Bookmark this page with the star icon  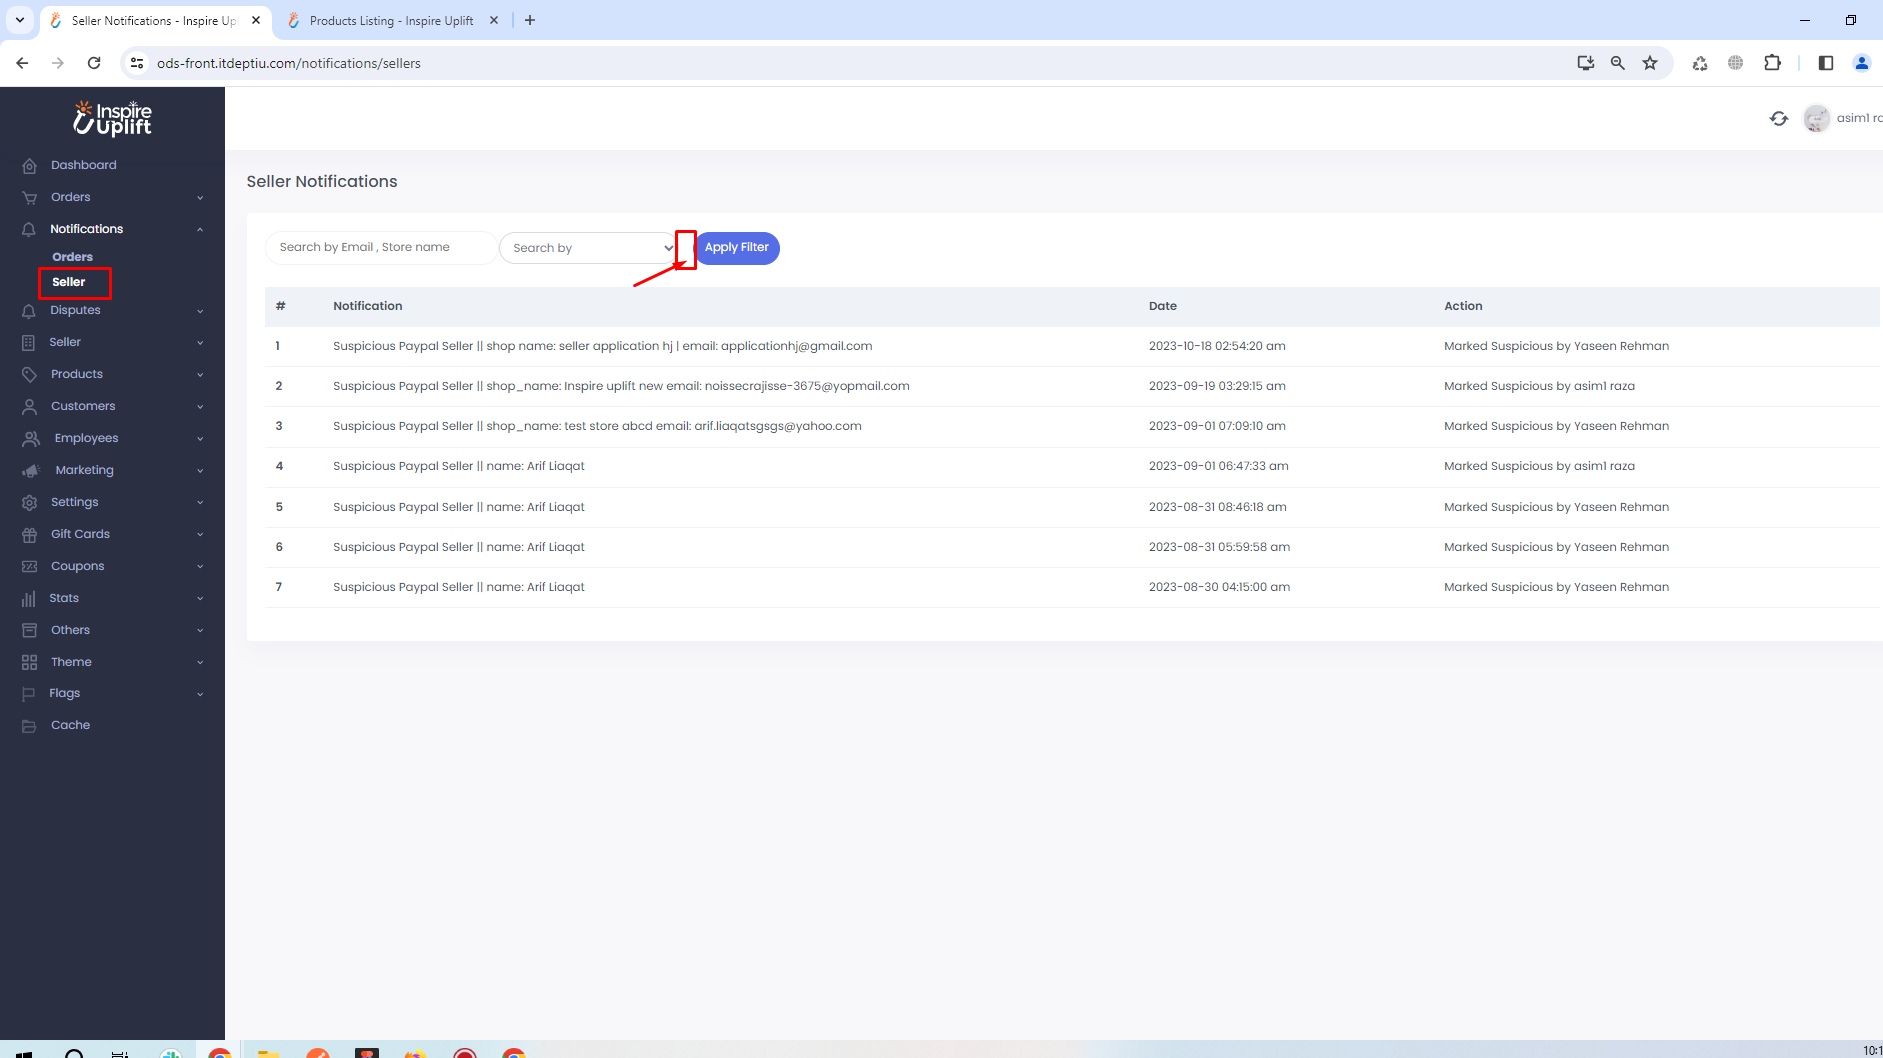tap(1650, 63)
